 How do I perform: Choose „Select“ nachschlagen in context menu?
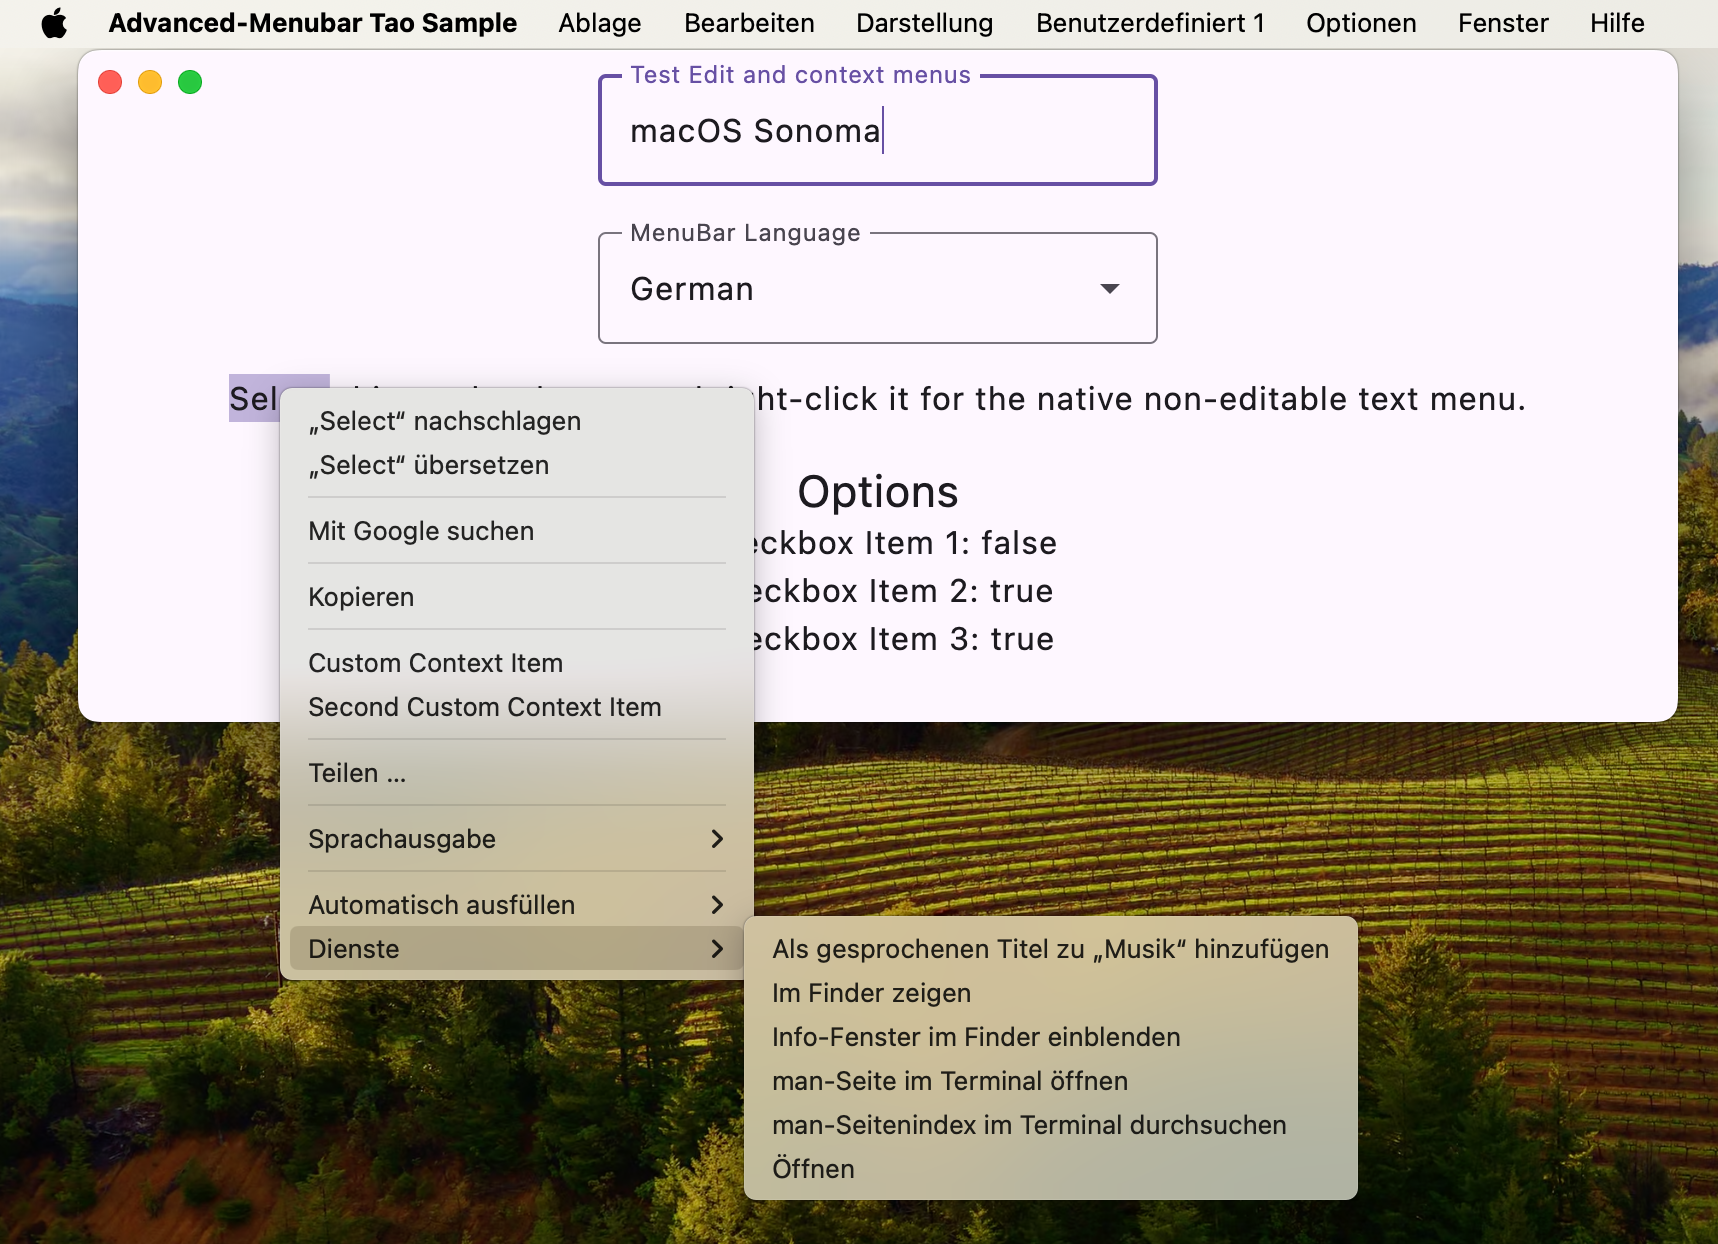point(517,421)
